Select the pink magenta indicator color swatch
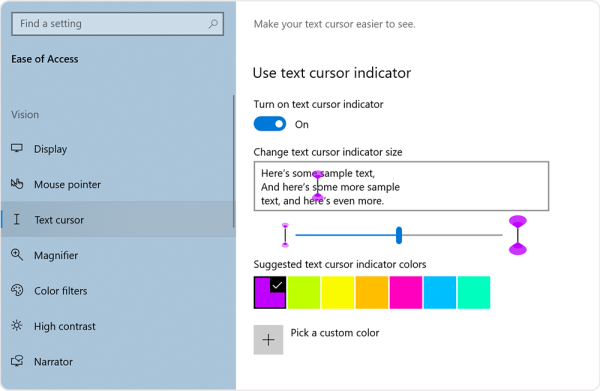The height and width of the screenshot is (391, 600). click(x=406, y=292)
